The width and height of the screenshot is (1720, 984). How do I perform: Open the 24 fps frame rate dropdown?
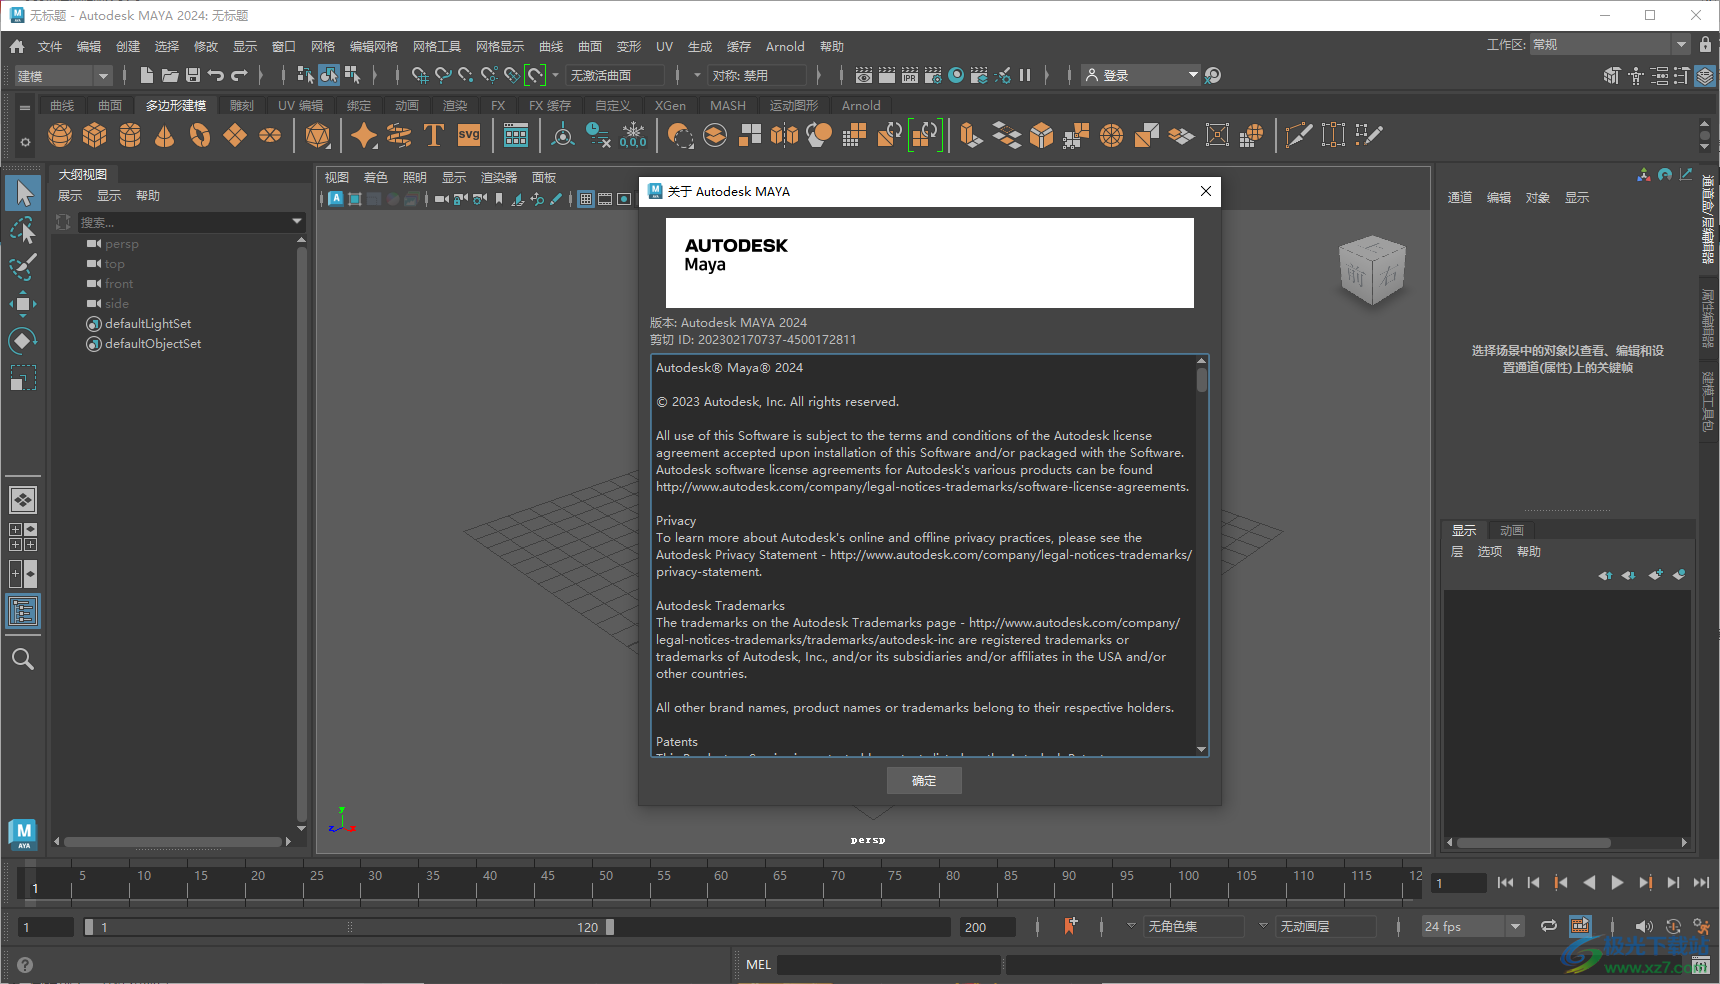pyautogui.click(x=1515, y=926)
